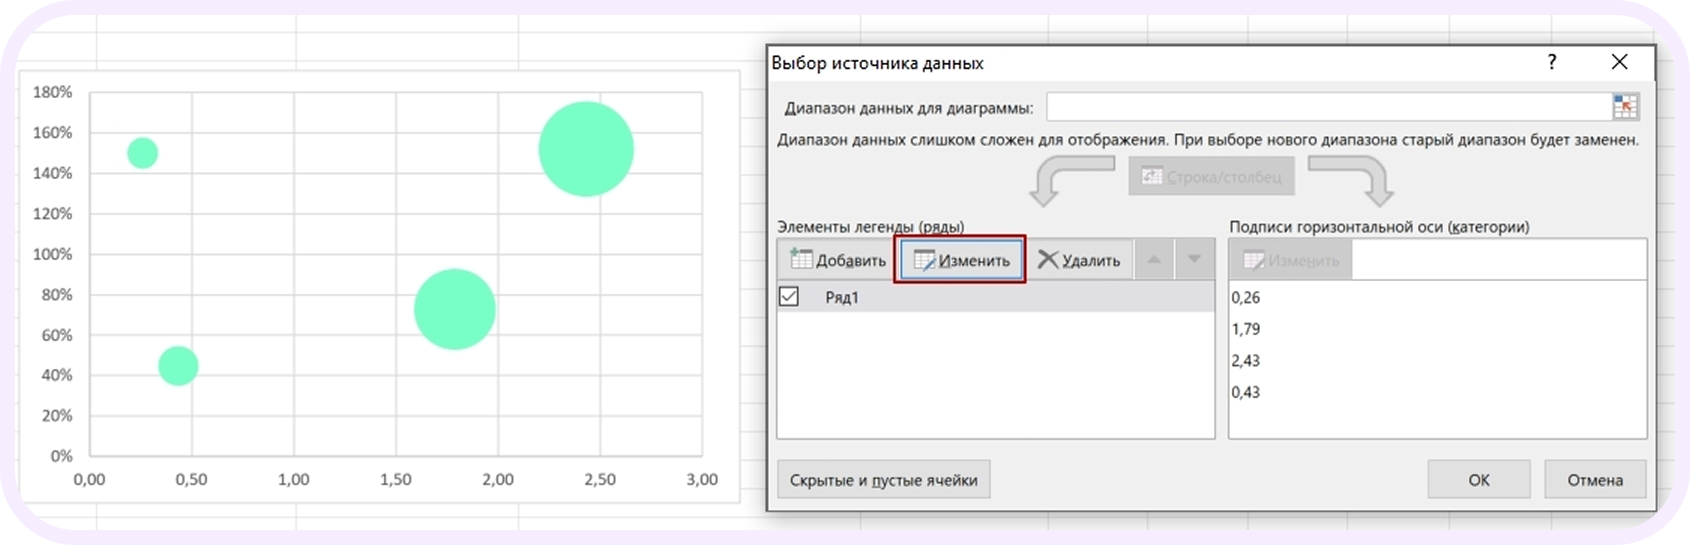Screen dimensions: 1690x545
Task: Click the 180% vertical axis label
Action: pyautogui.click(x=53, y=92)
